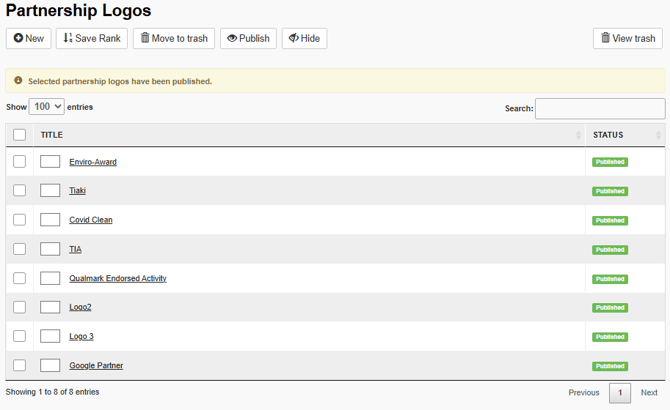Click the Logo2 thumbnail
The height and width of the screenshot is (410, 670).
(x=50, y=307)
